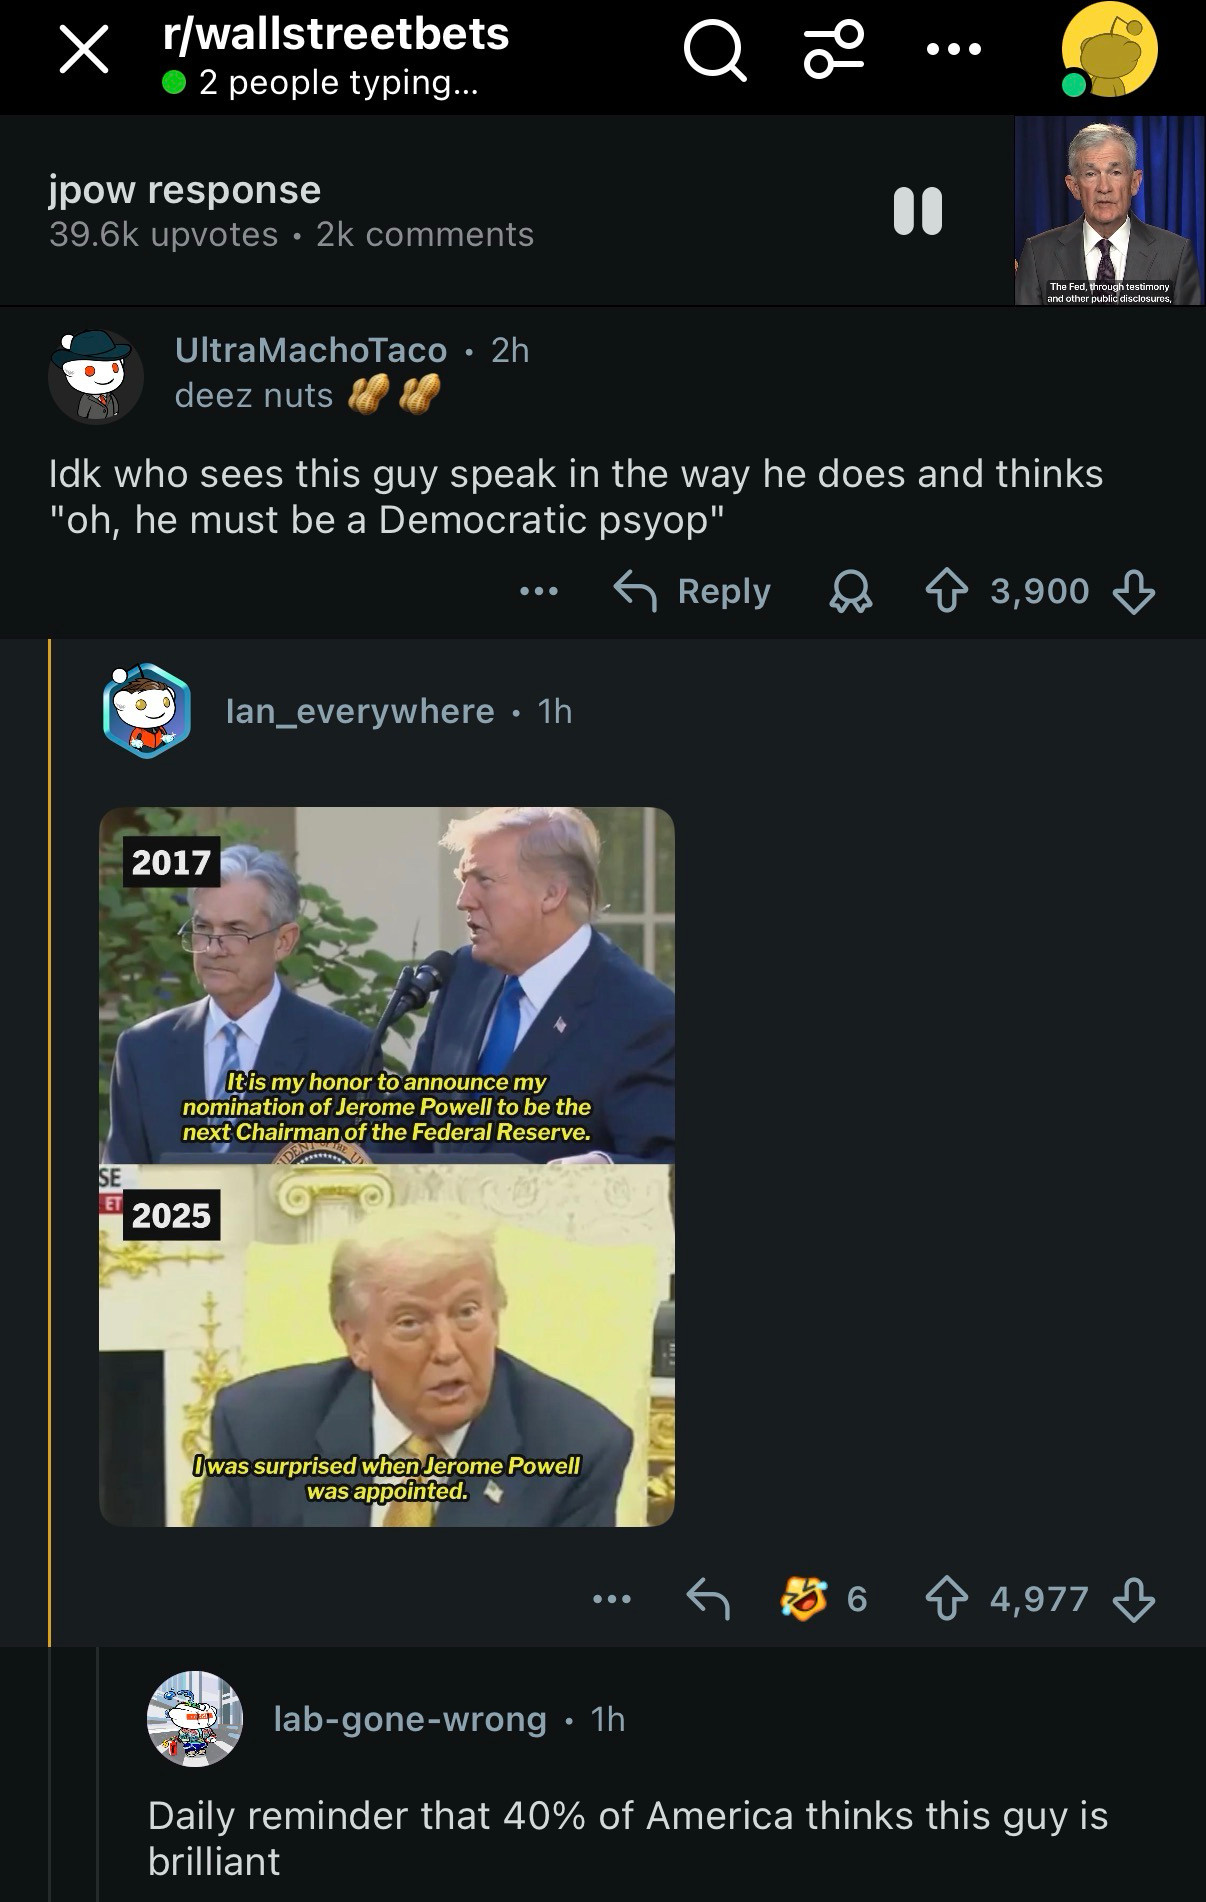
Task: Open comment sort filter icon
Action: coord(834,50)
